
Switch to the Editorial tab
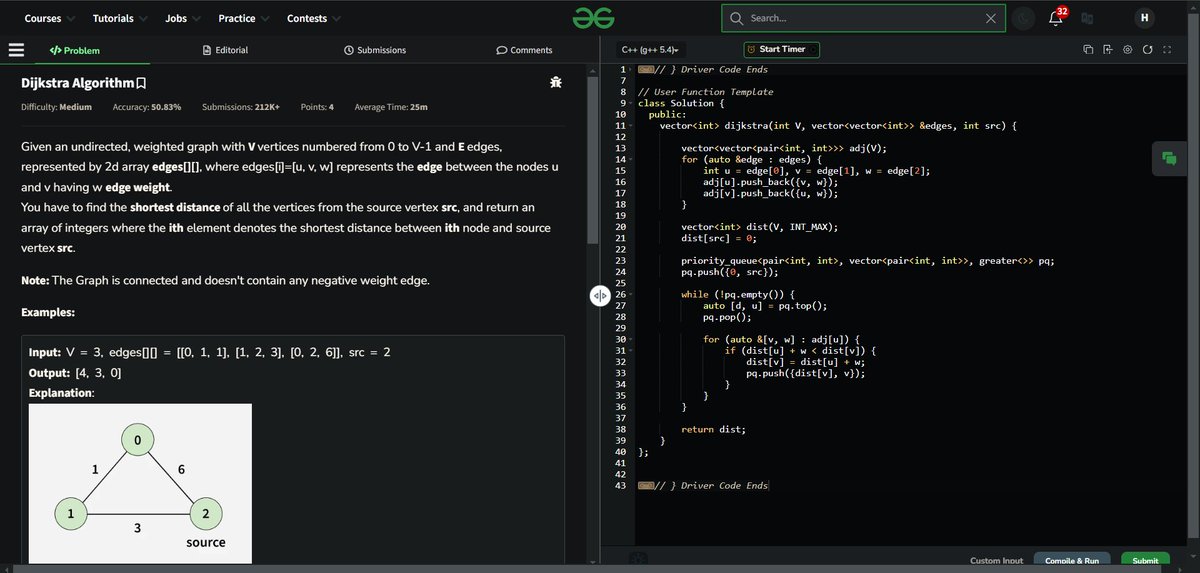[225, 50]
